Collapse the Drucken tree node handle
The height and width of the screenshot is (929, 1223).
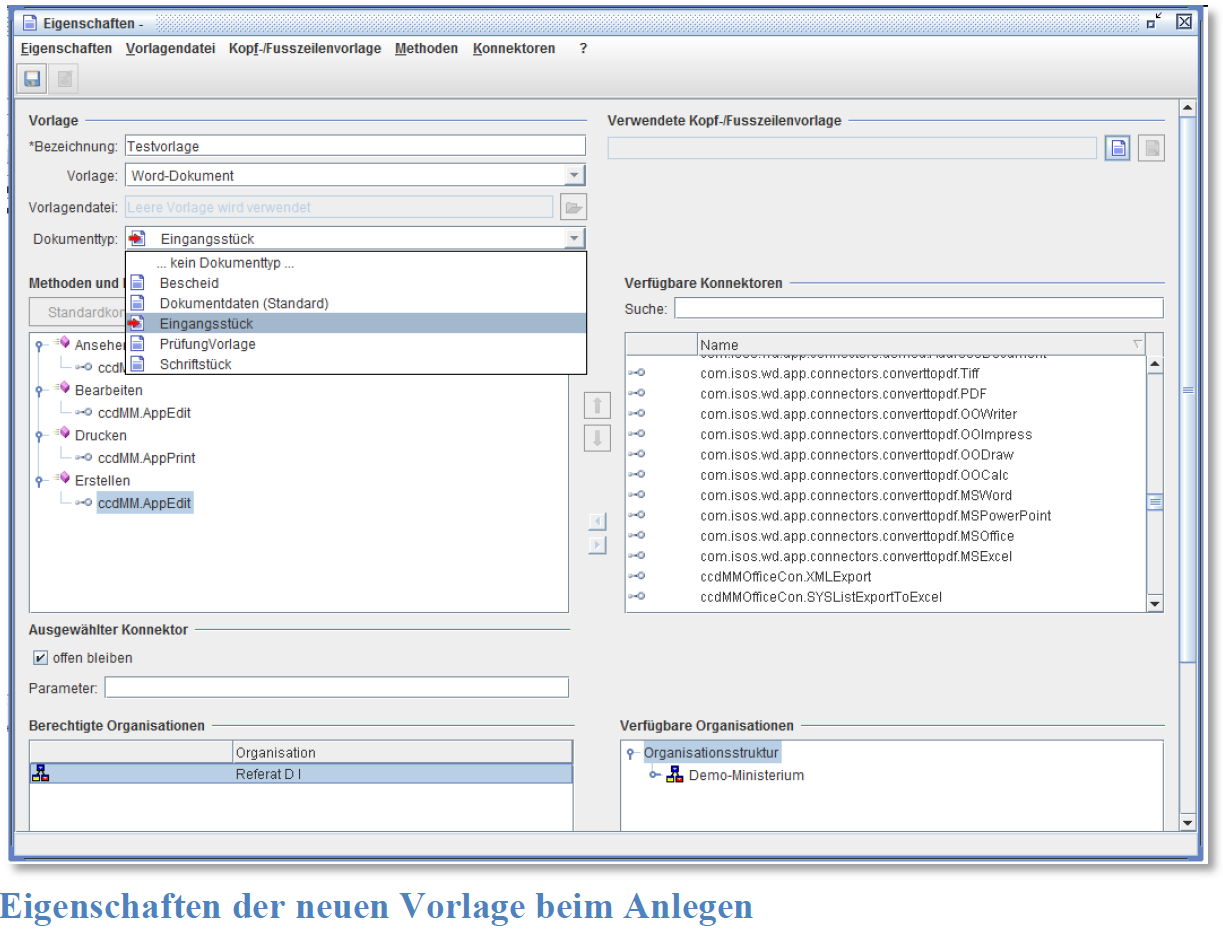pos(39,436)
